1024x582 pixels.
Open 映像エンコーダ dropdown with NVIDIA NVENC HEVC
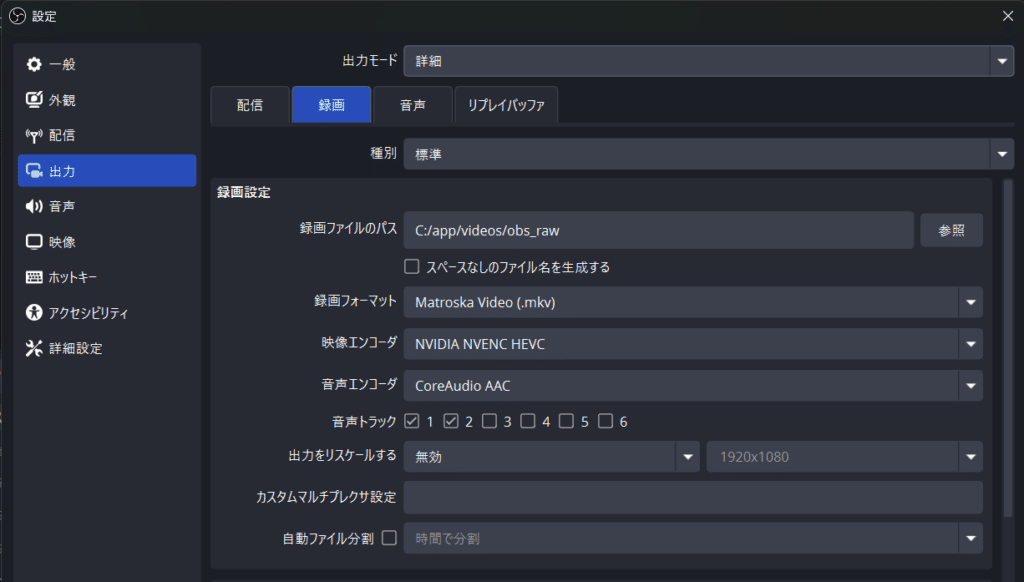coord(693,344)
